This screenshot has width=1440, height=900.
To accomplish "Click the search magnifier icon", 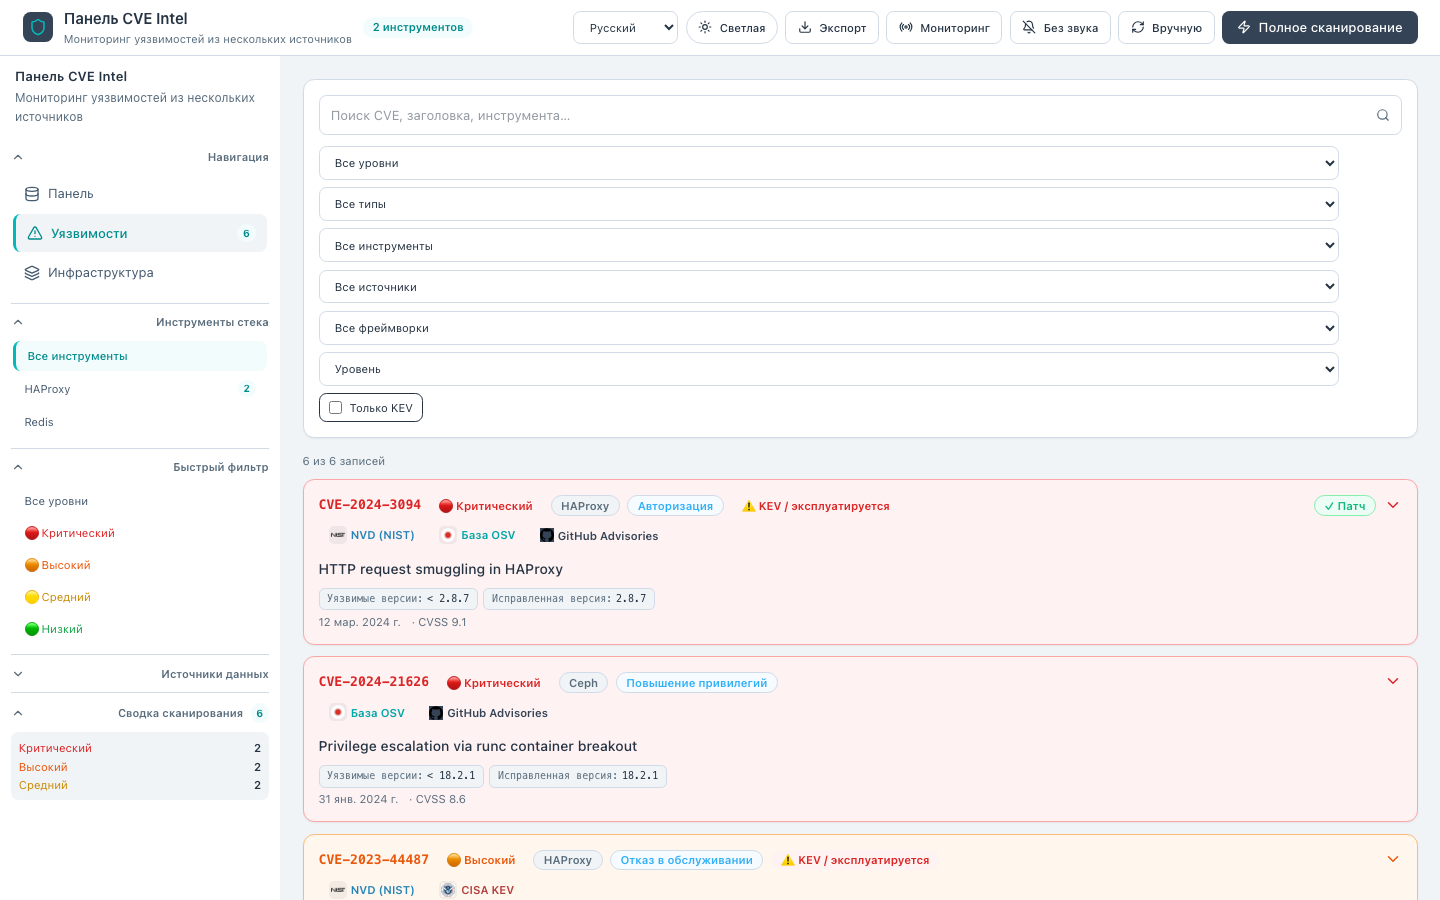I will [x=1383, y=115].
